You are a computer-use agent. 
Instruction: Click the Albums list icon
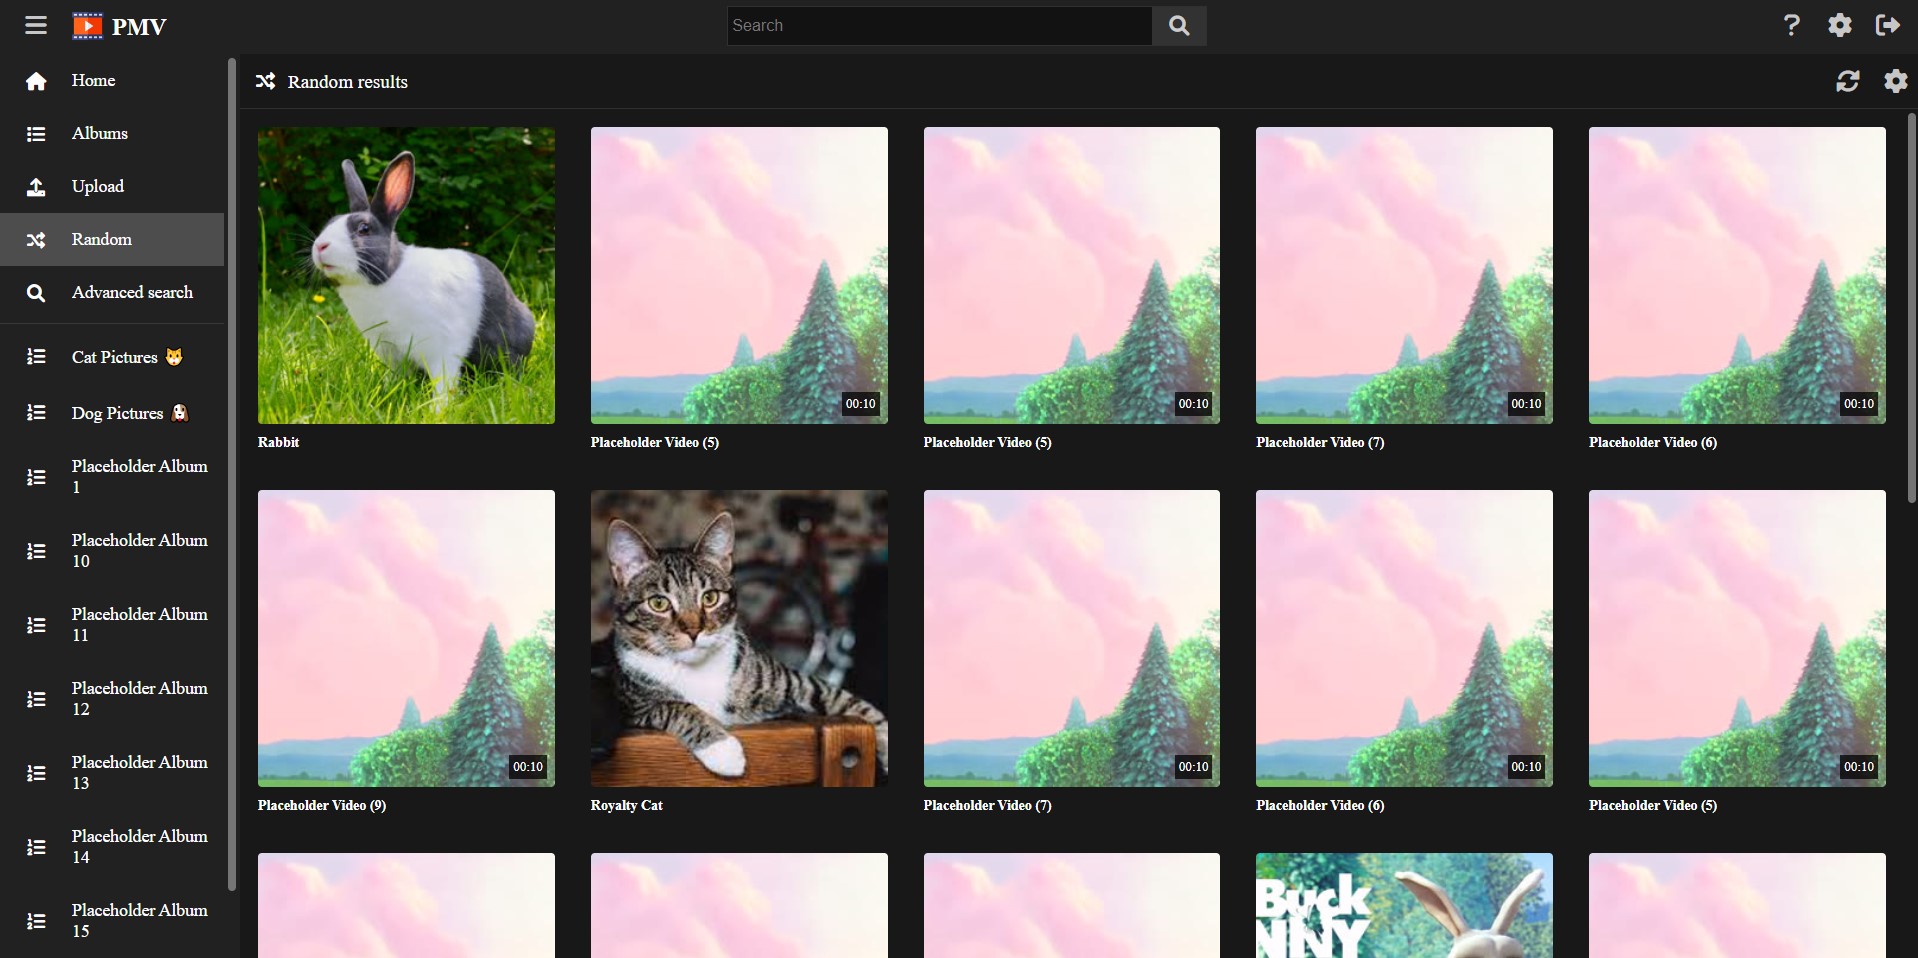coord(36,134)
